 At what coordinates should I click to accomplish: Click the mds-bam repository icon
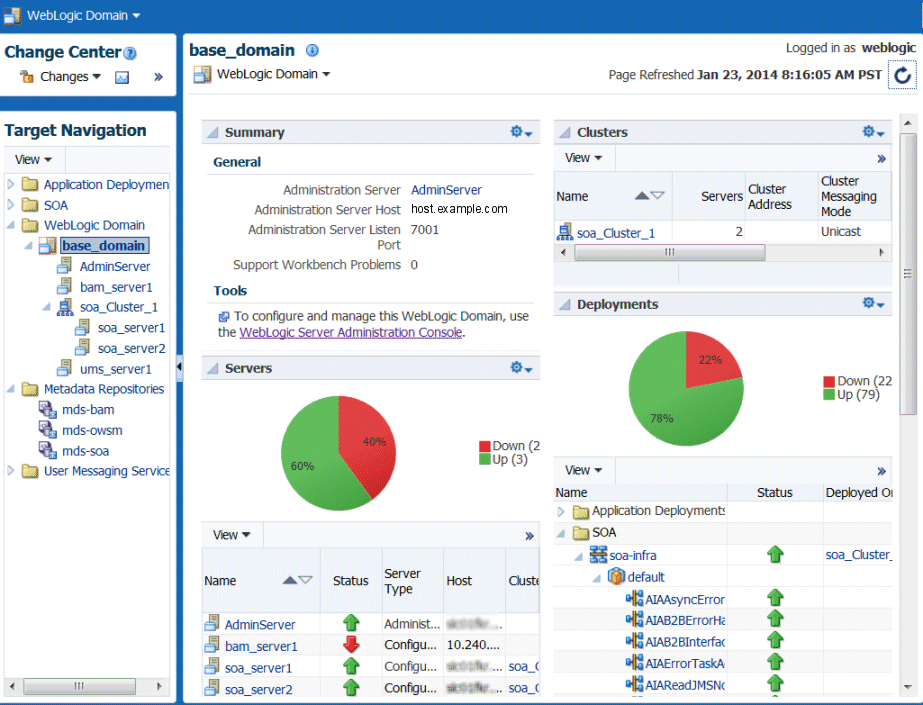[x=48, y=409]
